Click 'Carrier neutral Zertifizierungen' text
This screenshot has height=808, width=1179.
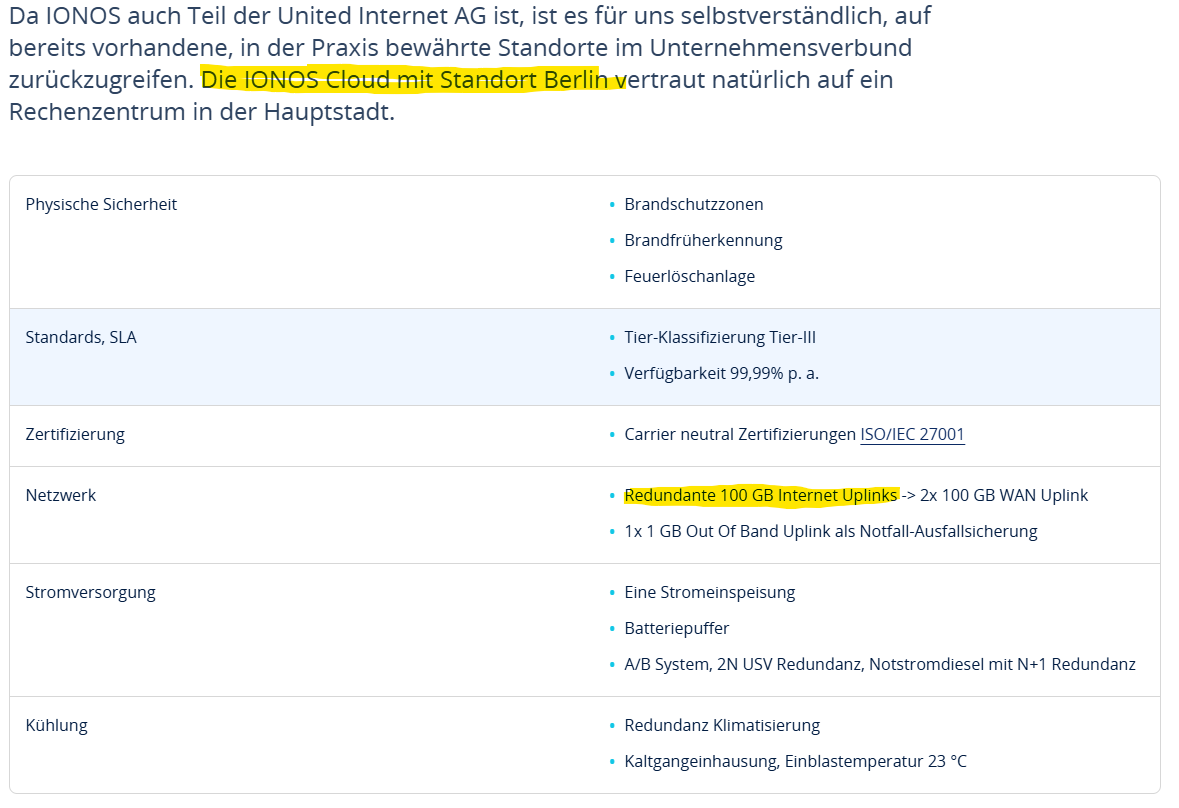740,434
